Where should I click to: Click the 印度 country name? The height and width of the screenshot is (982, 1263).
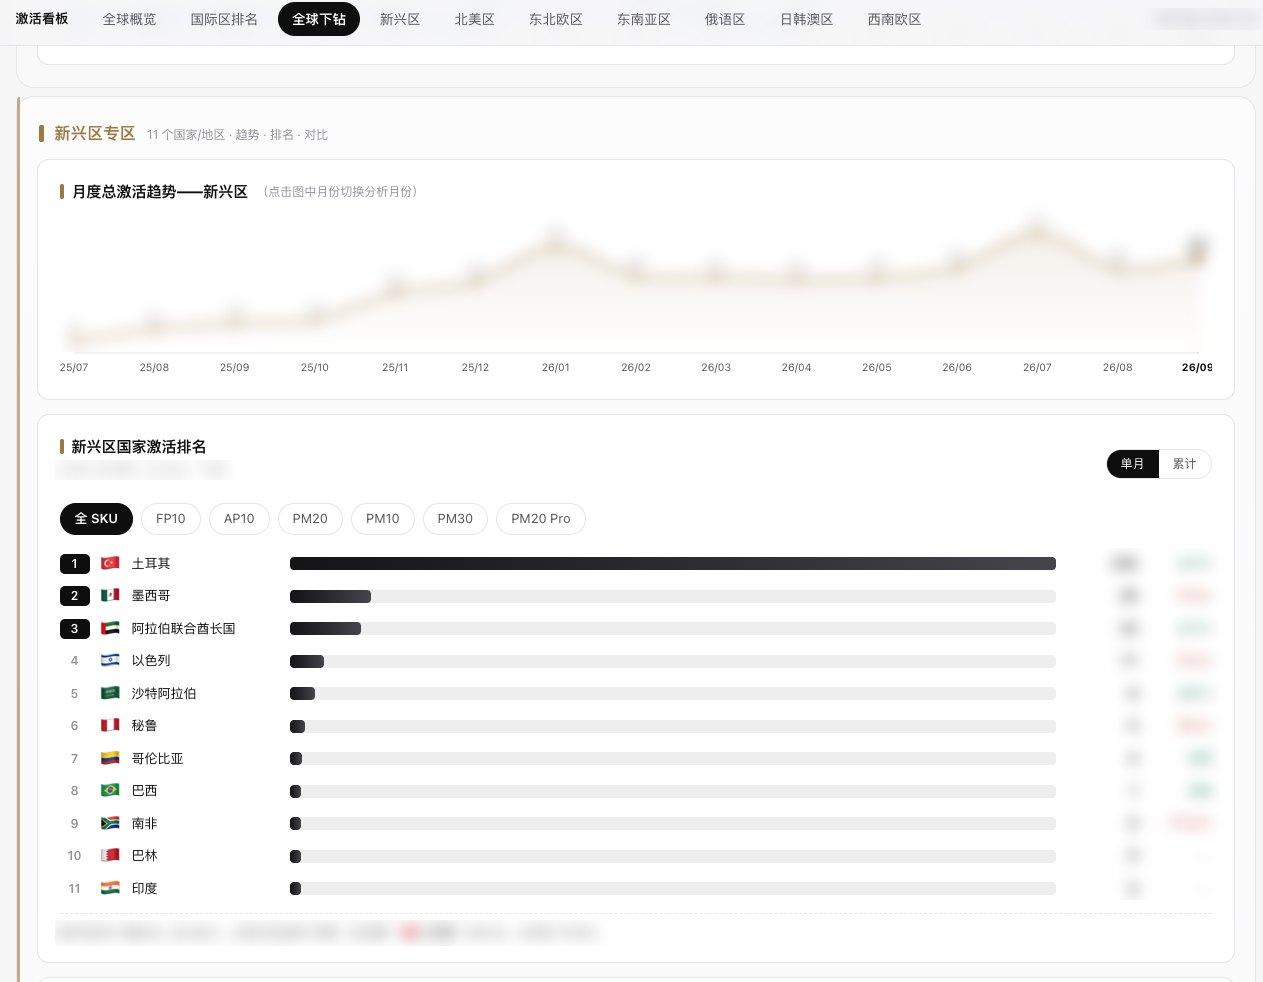click(x=144, y=888)
